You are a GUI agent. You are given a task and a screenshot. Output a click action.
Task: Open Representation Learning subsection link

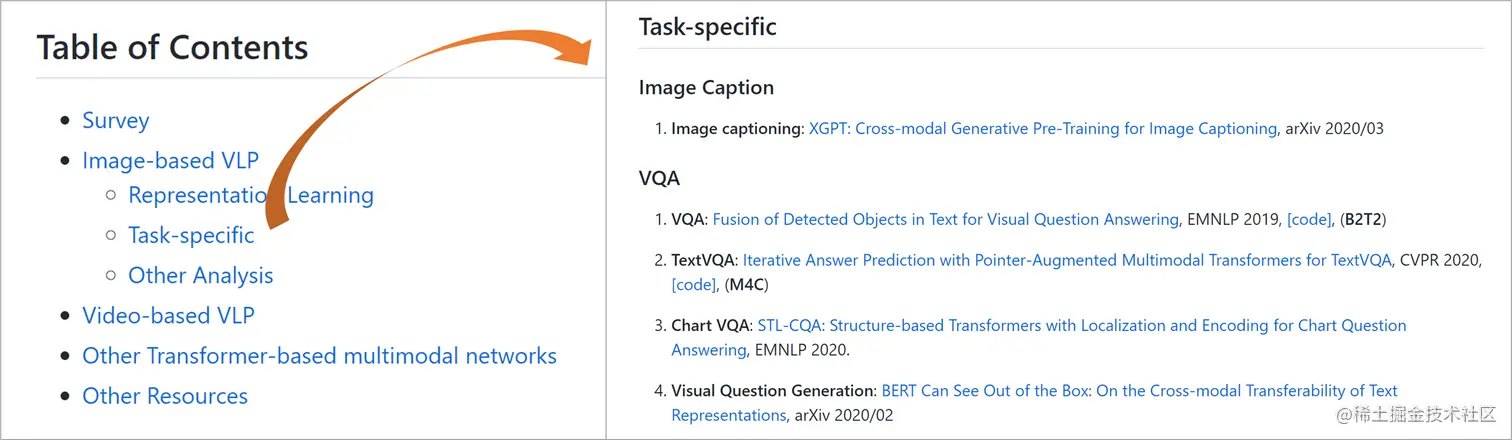(x=251, y=195)
